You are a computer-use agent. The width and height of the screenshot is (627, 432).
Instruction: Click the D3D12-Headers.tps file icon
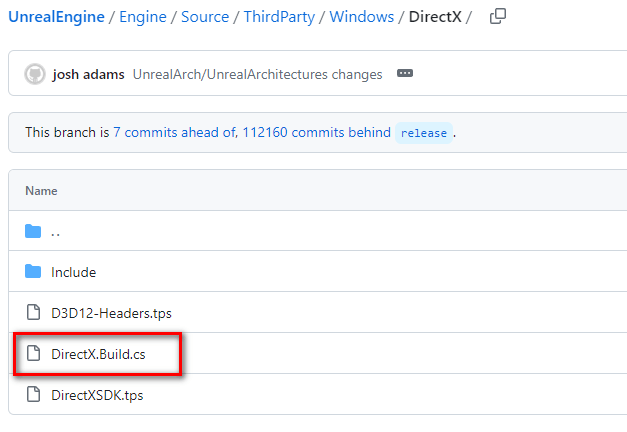click(33, 312)
